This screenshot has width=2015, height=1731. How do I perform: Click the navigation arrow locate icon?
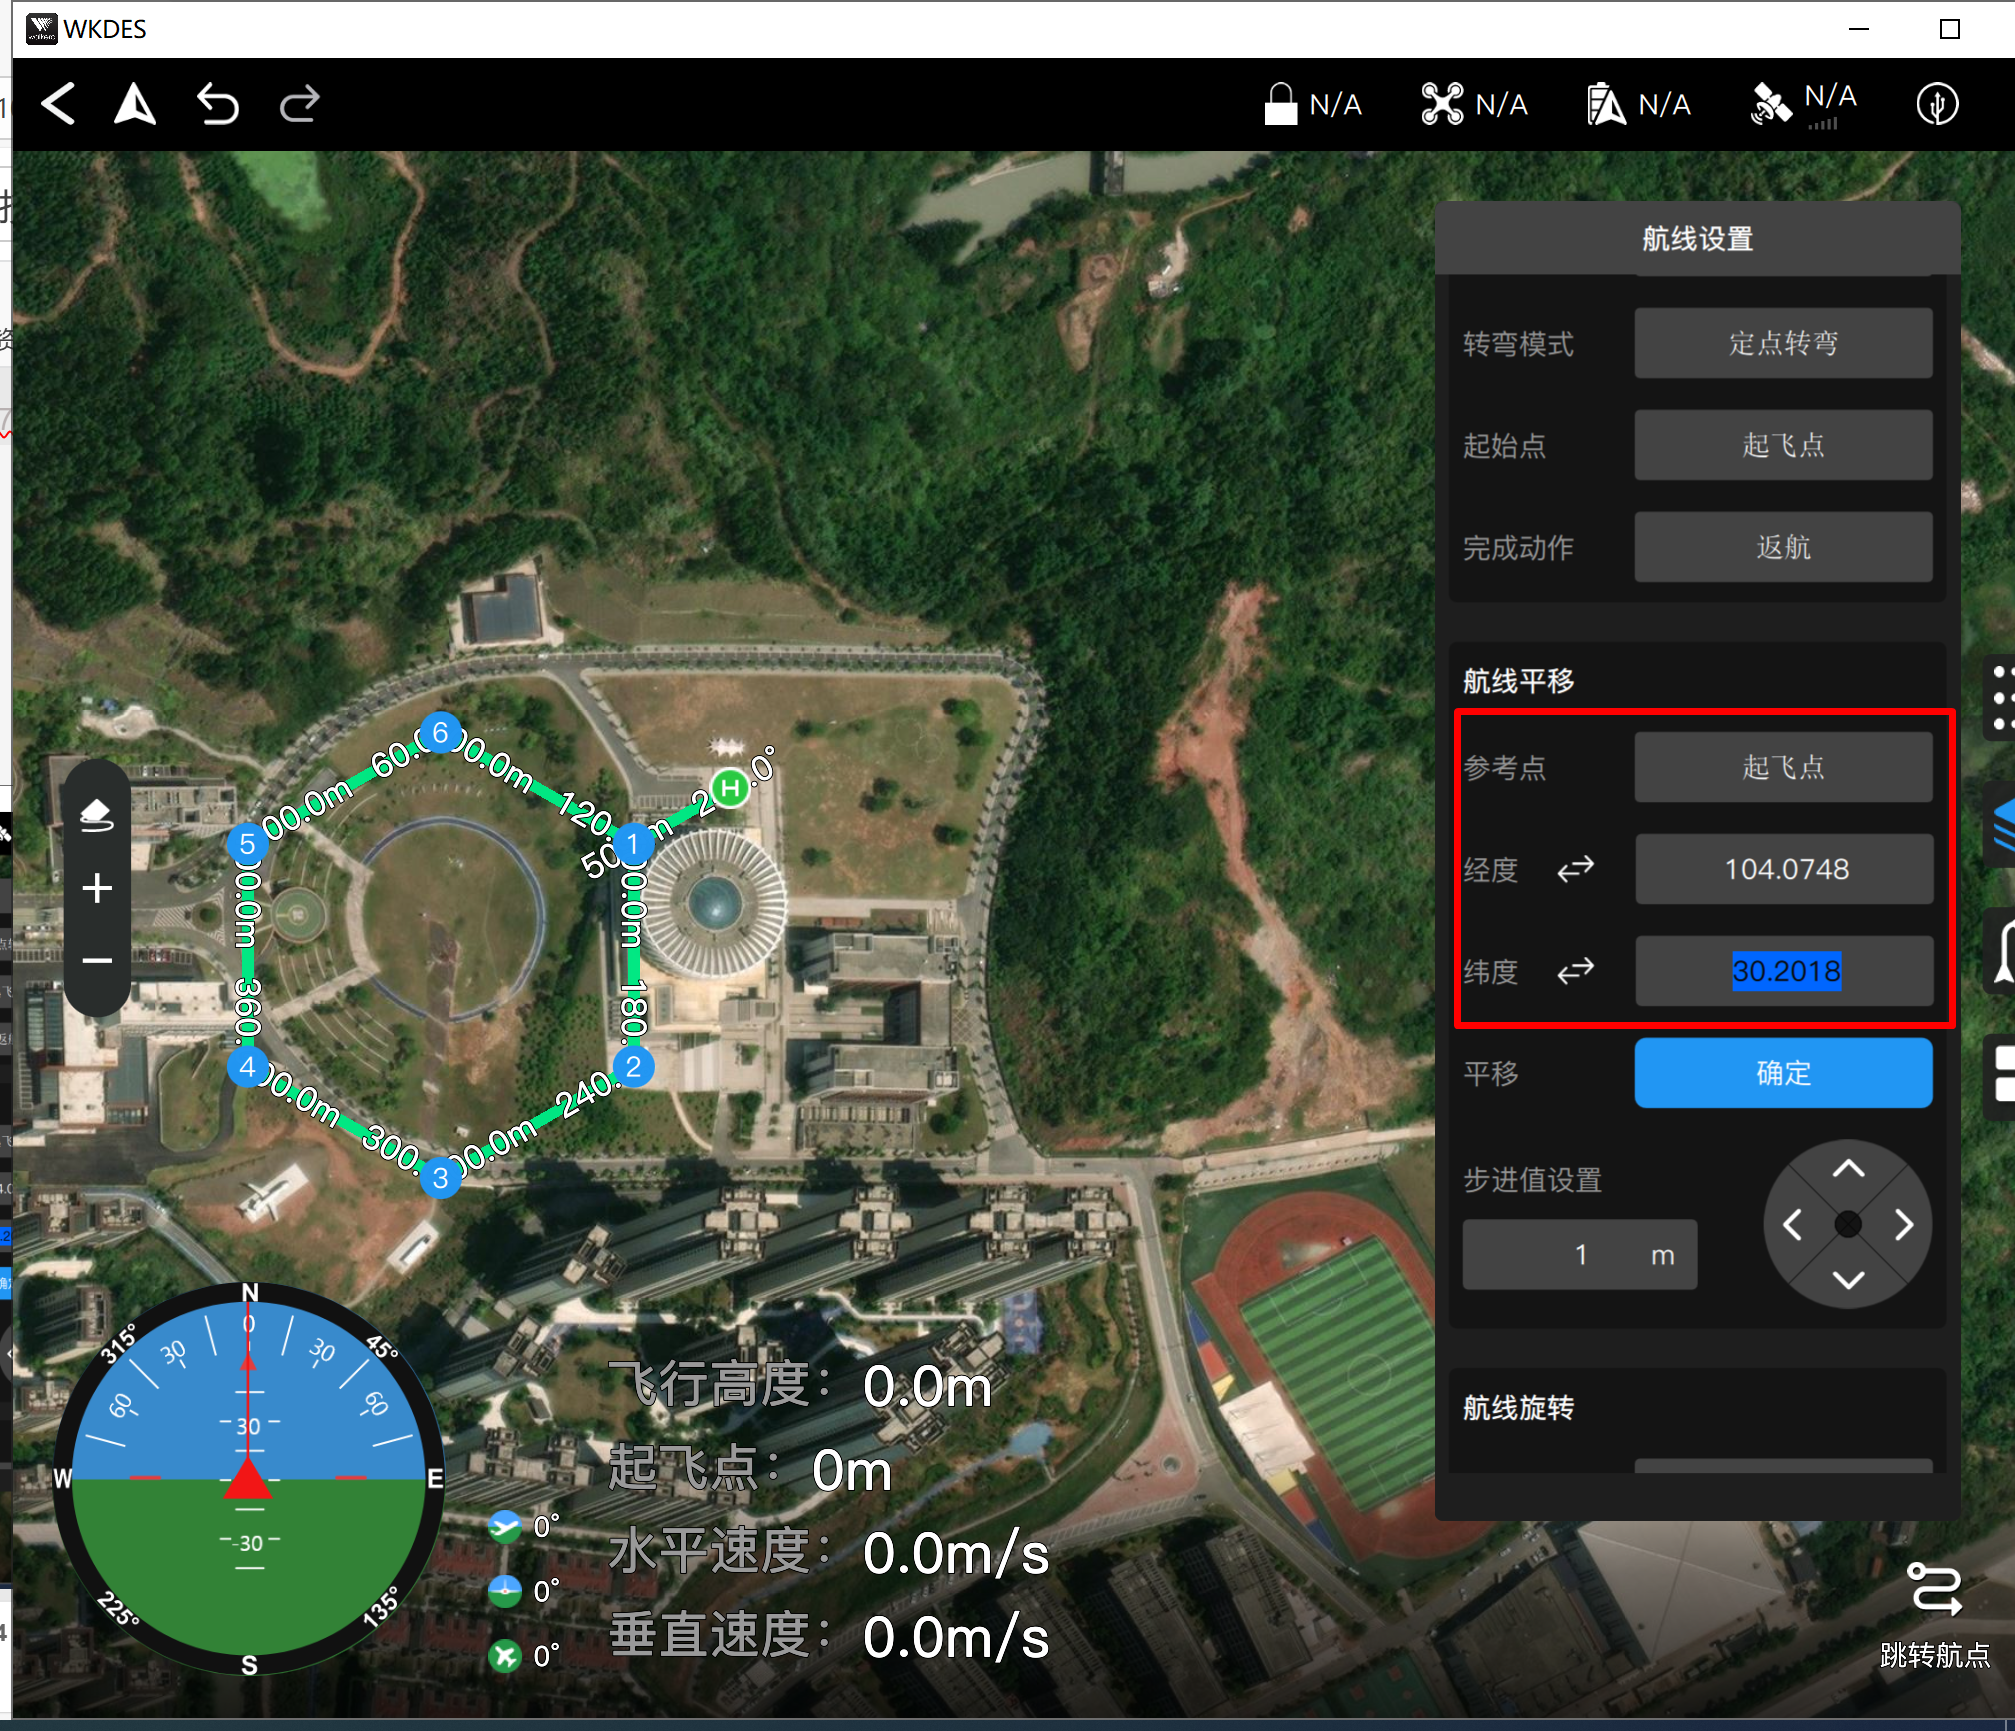[135, 104]
